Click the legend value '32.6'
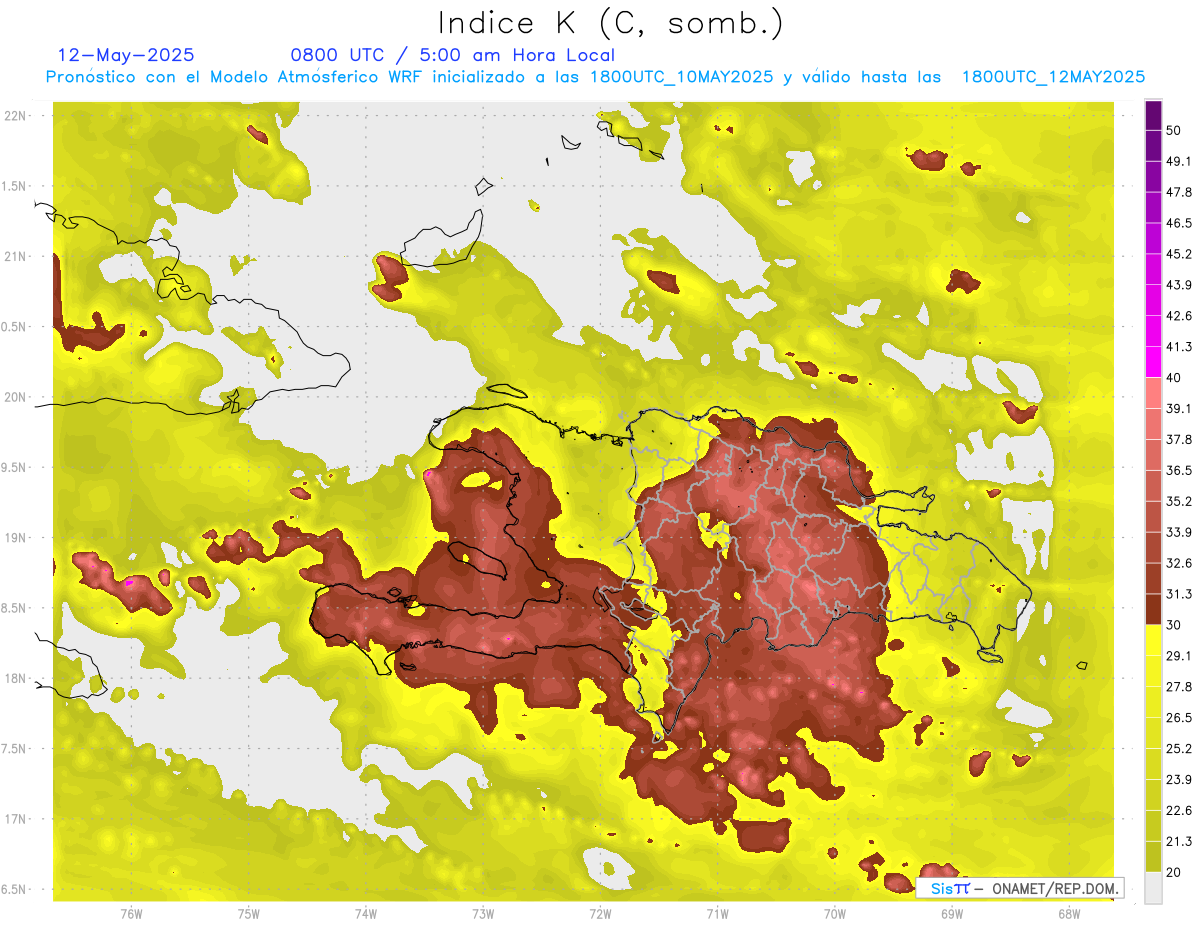The width and height of the screenshot is (1200, 927). 1178,563
